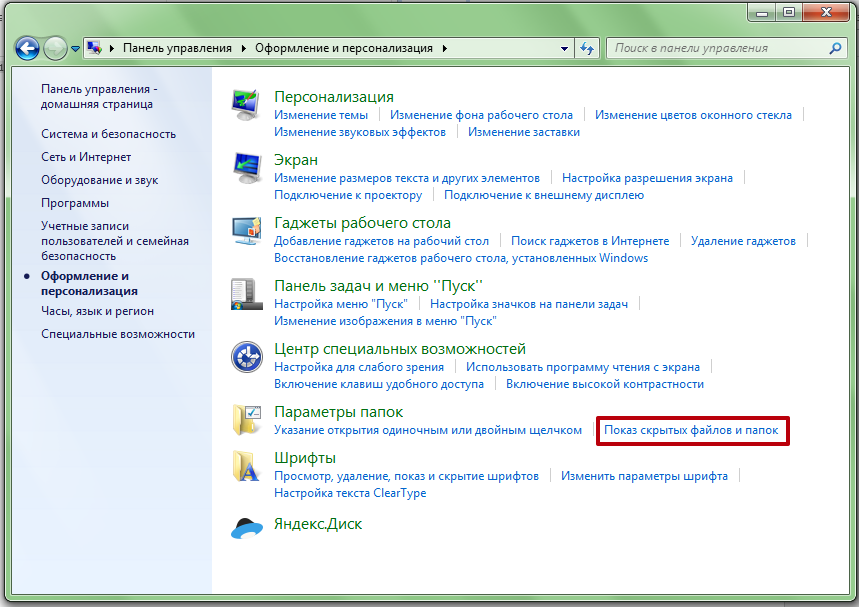The width and height of the screenshot is (859, 607).
Task: Click Удаление гаджетов link
Action: coord(743,241)
